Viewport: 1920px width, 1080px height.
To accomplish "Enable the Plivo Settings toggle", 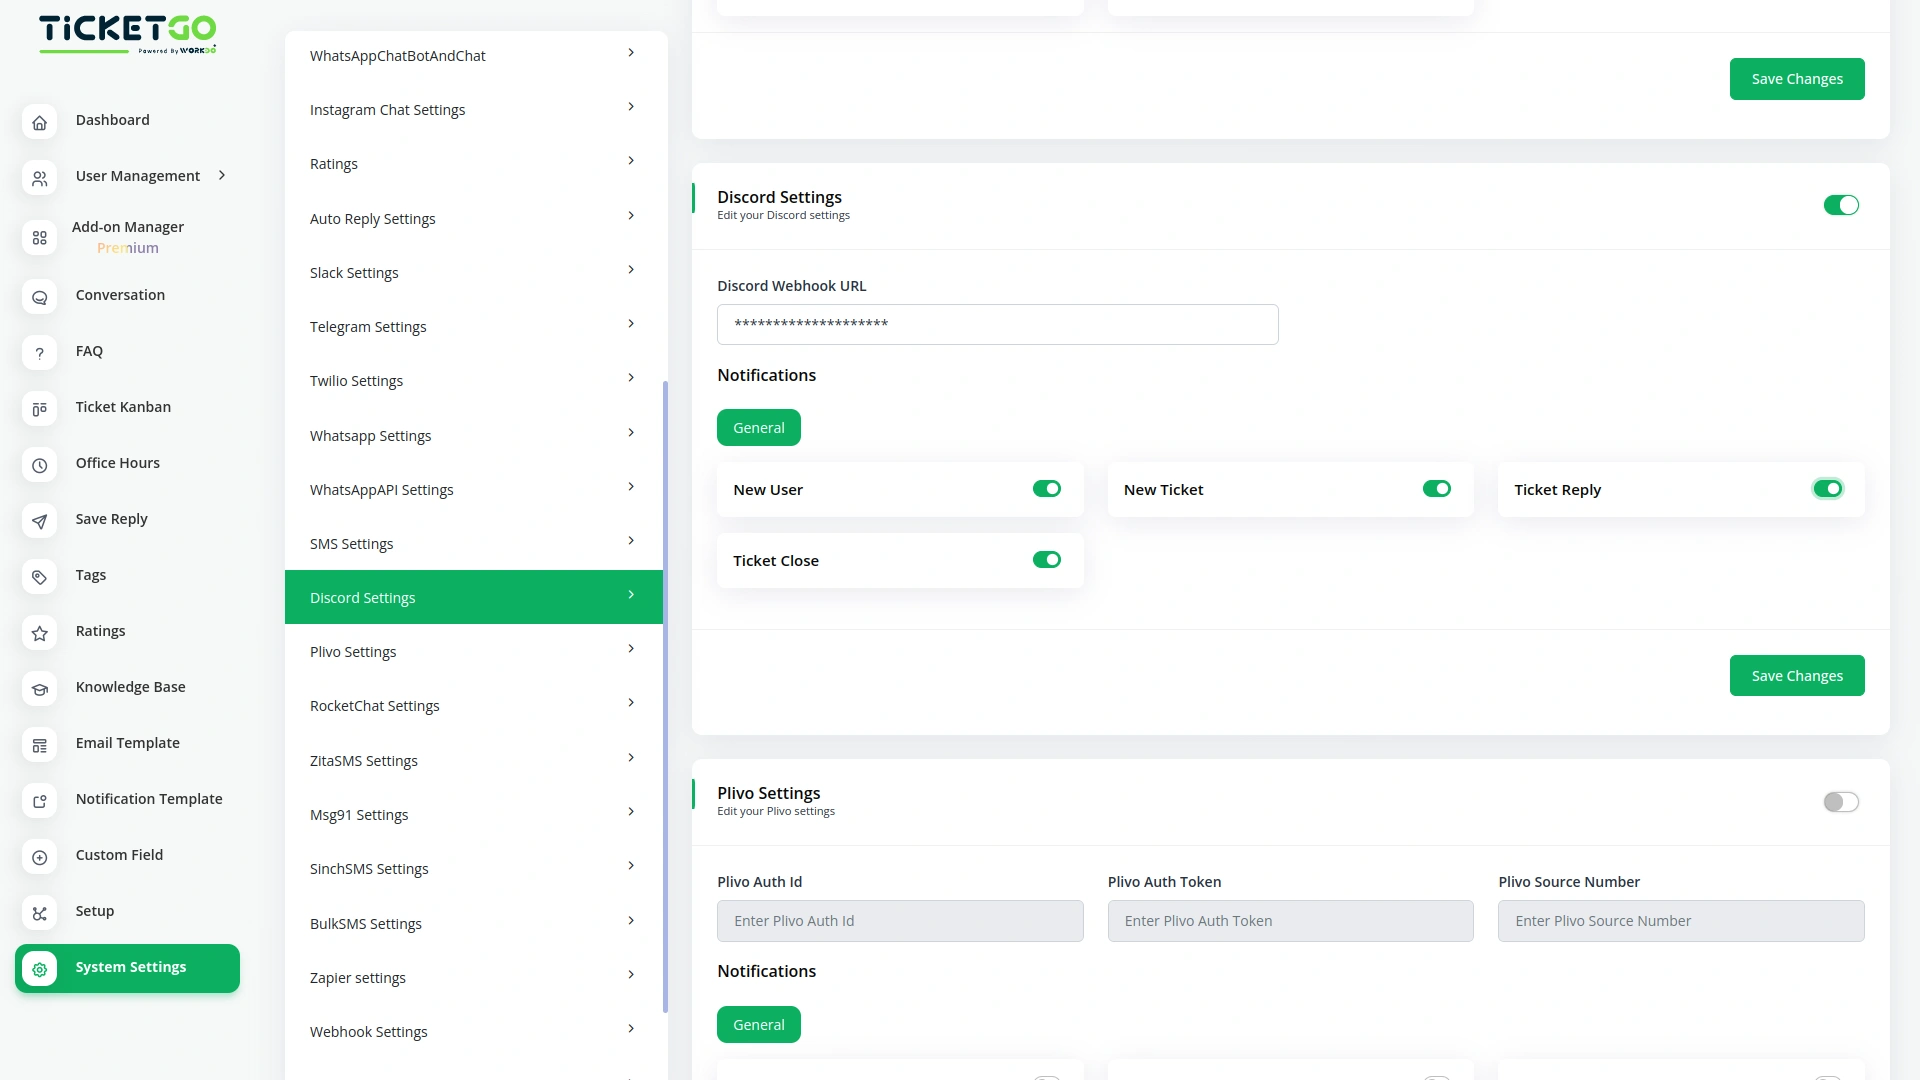I will [x=1840, y=802].
